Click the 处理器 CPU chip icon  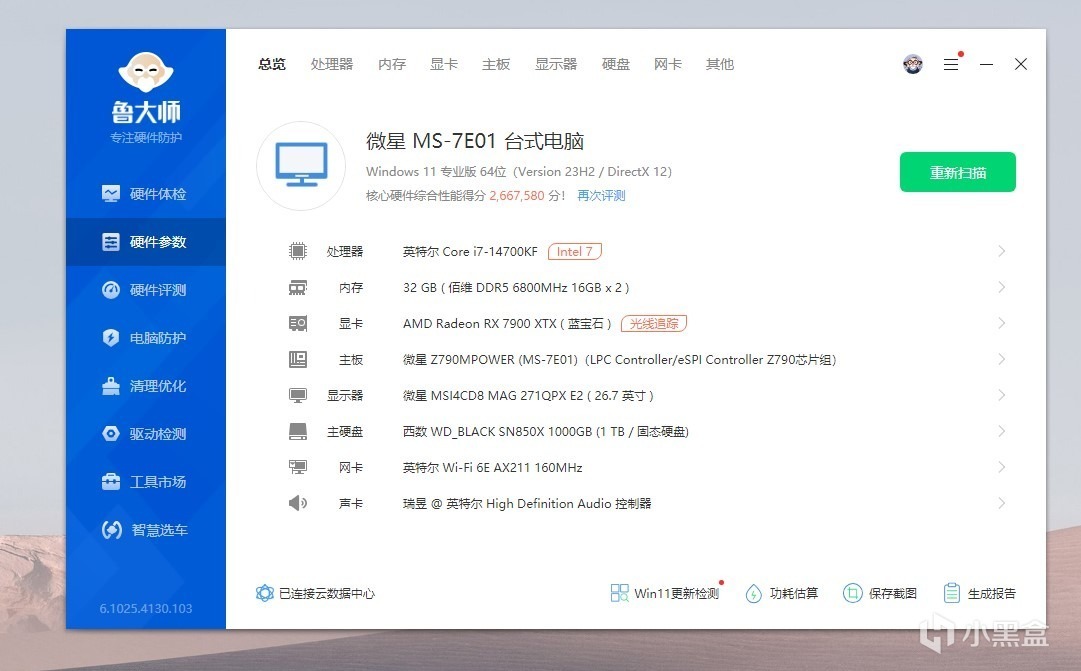point(298,251)
